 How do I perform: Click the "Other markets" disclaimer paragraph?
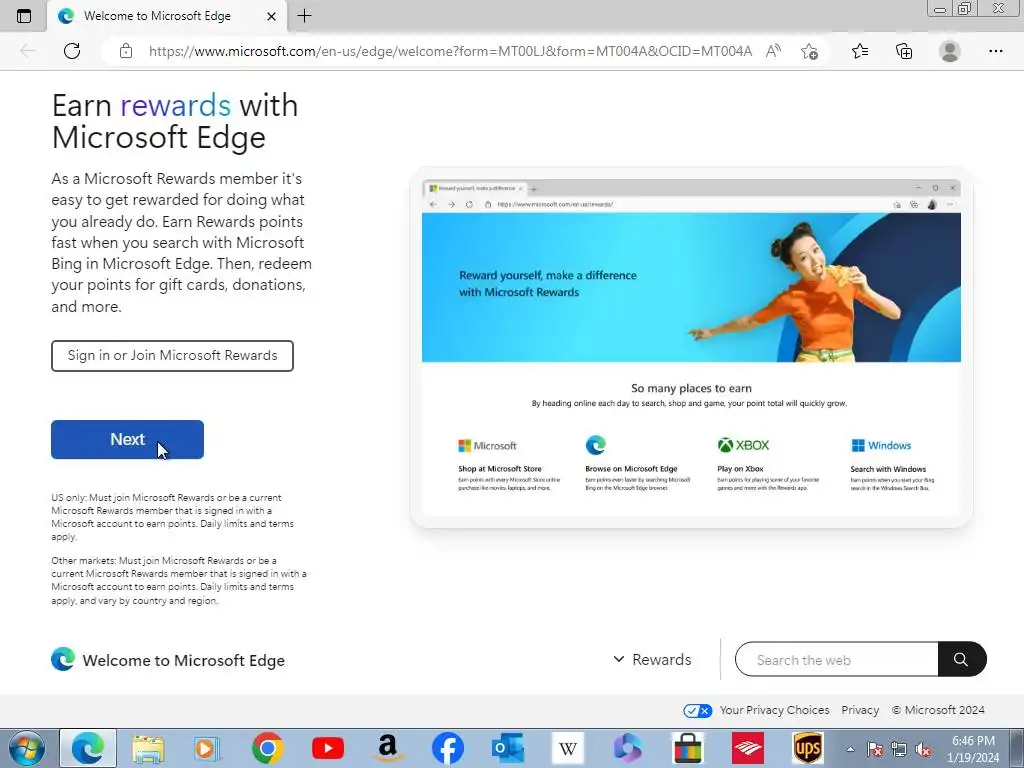(x=179, y=581)
